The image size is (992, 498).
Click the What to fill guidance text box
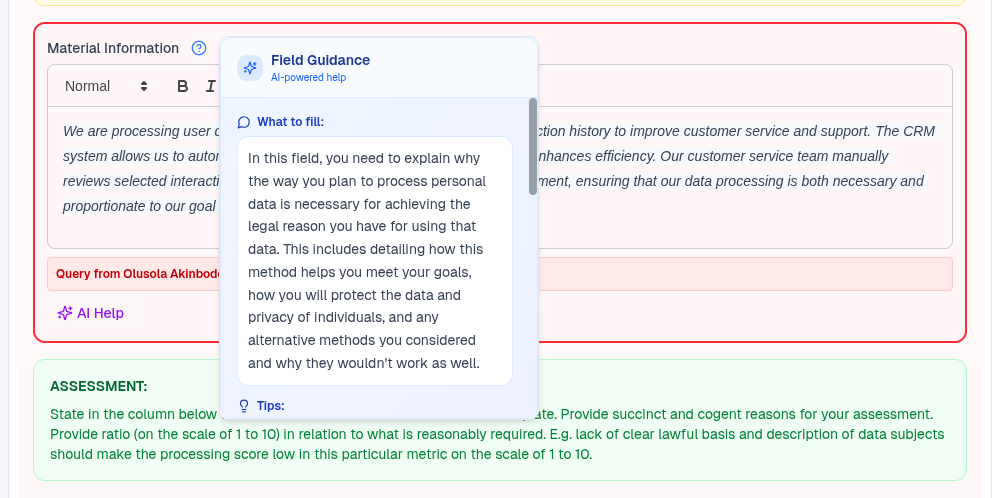tap(375, 260)
